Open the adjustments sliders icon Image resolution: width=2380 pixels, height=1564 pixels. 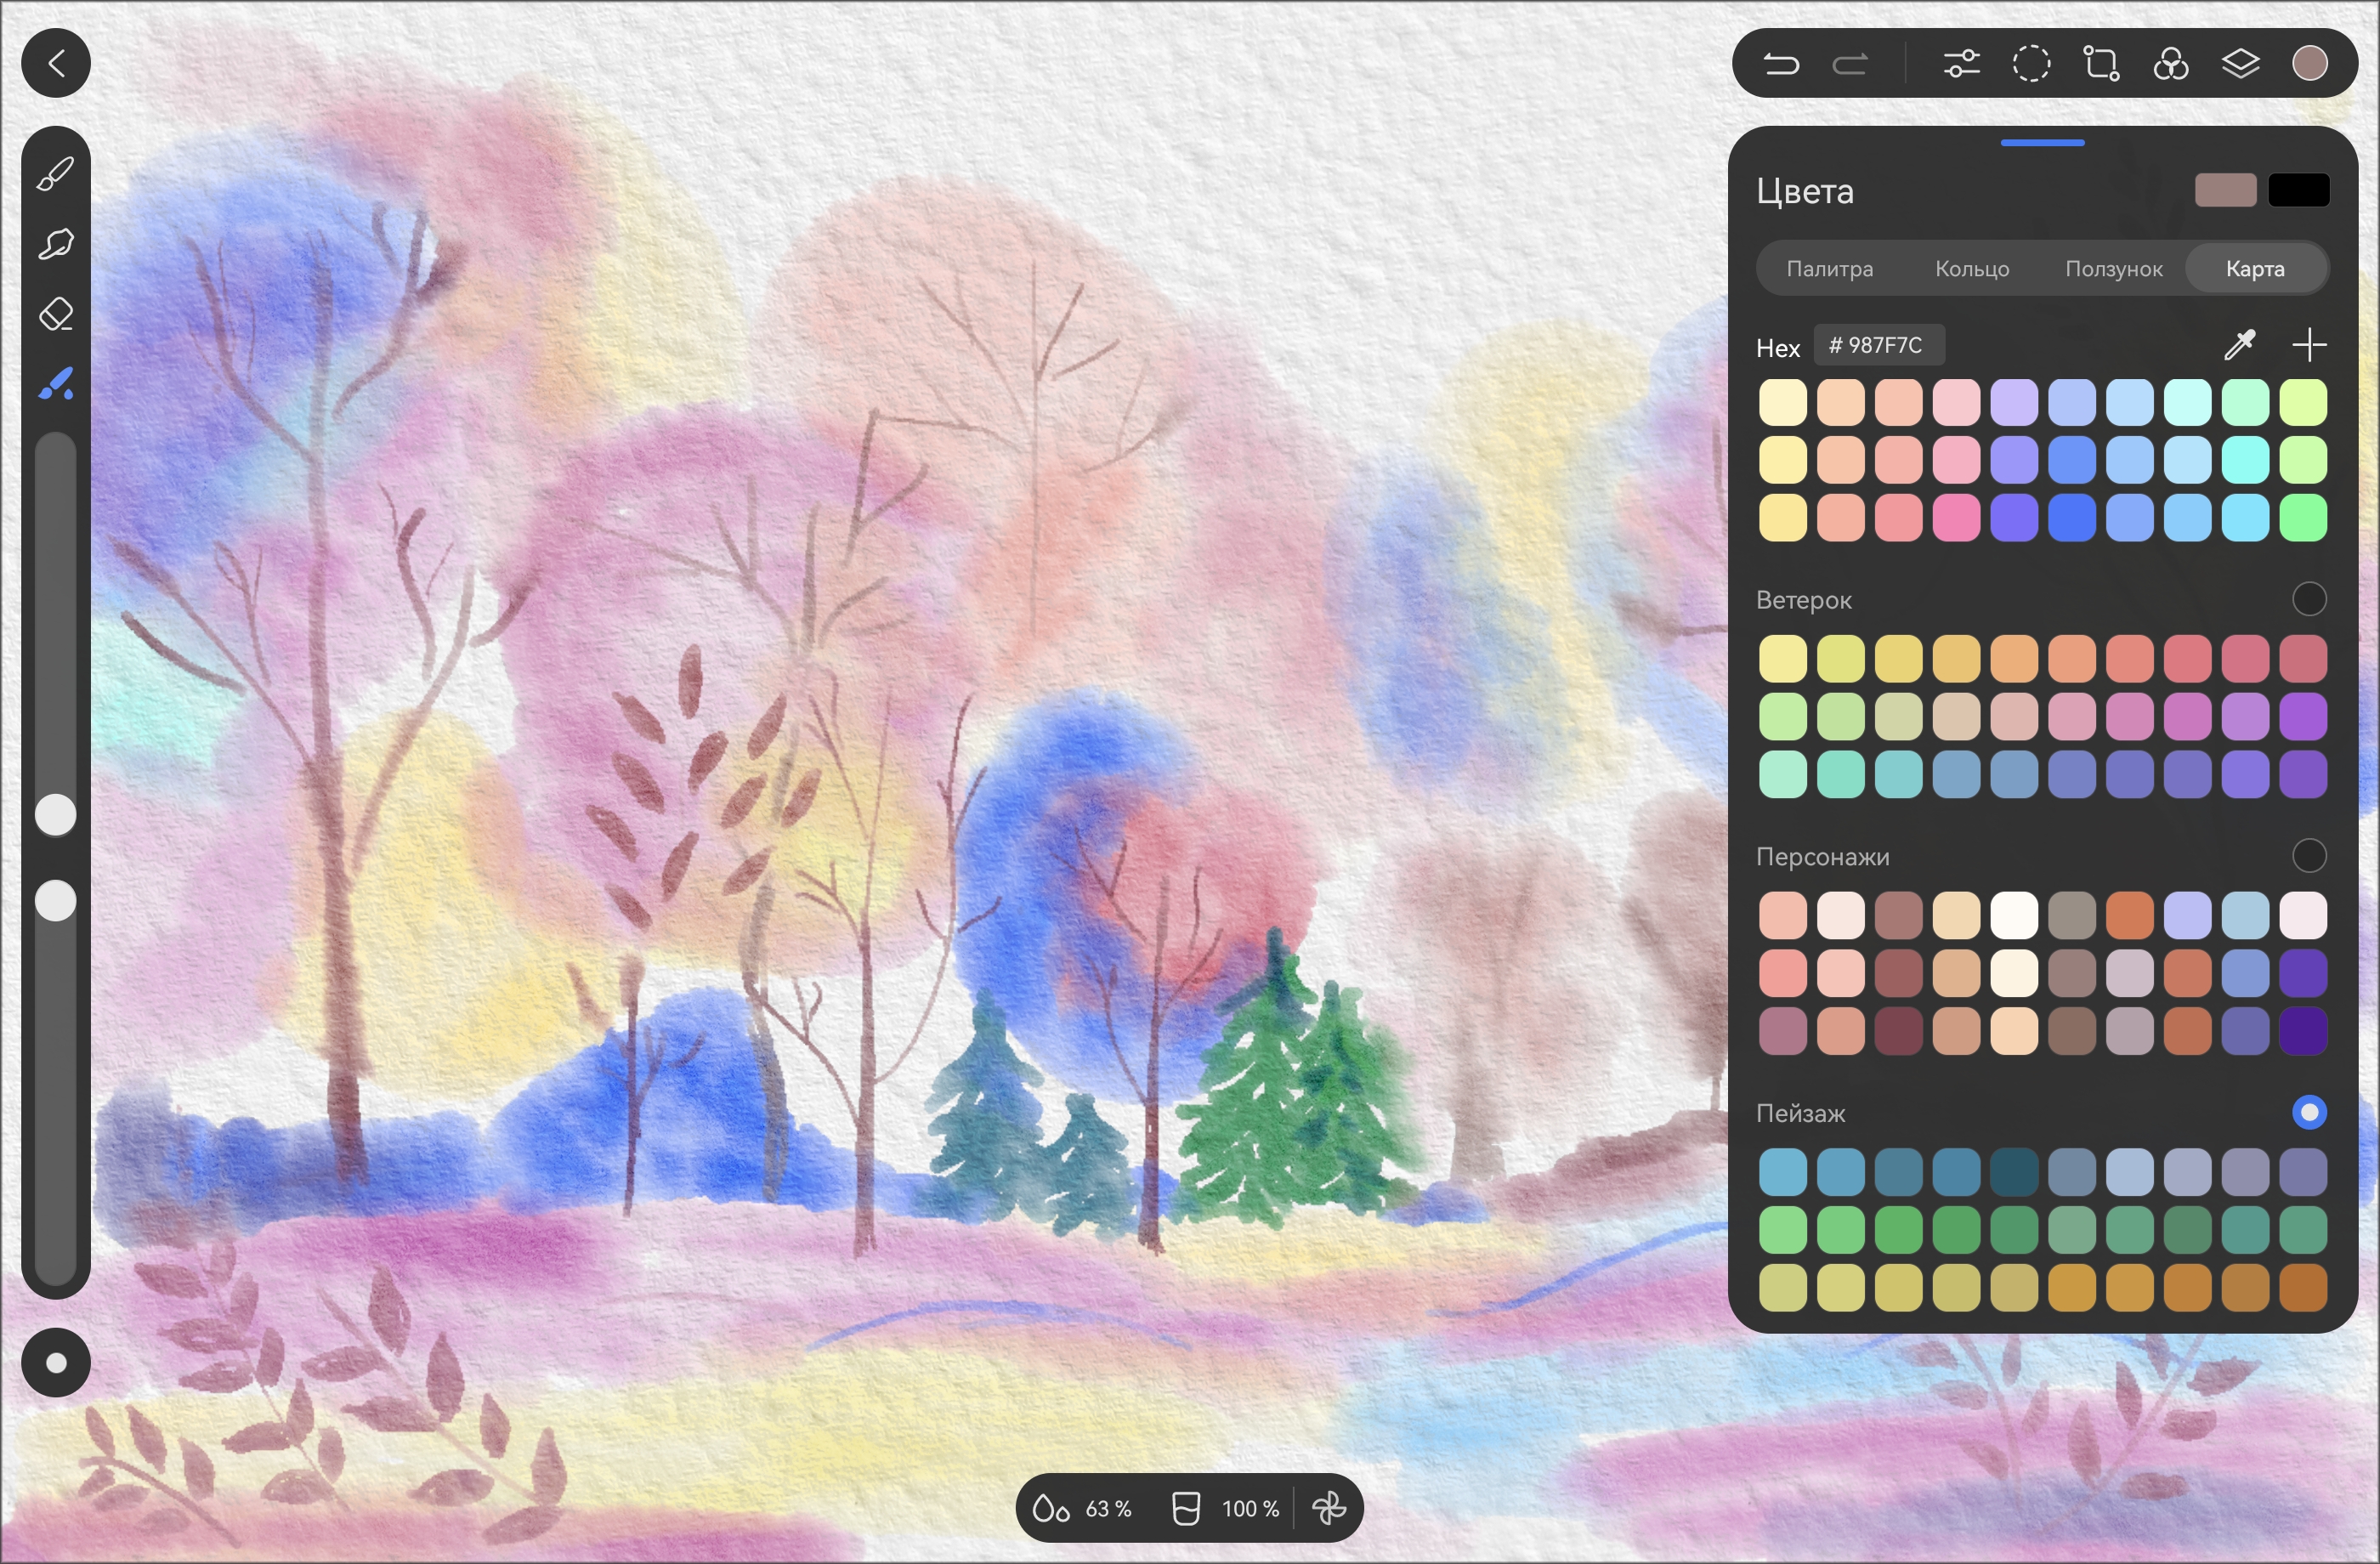[1961, 64]
